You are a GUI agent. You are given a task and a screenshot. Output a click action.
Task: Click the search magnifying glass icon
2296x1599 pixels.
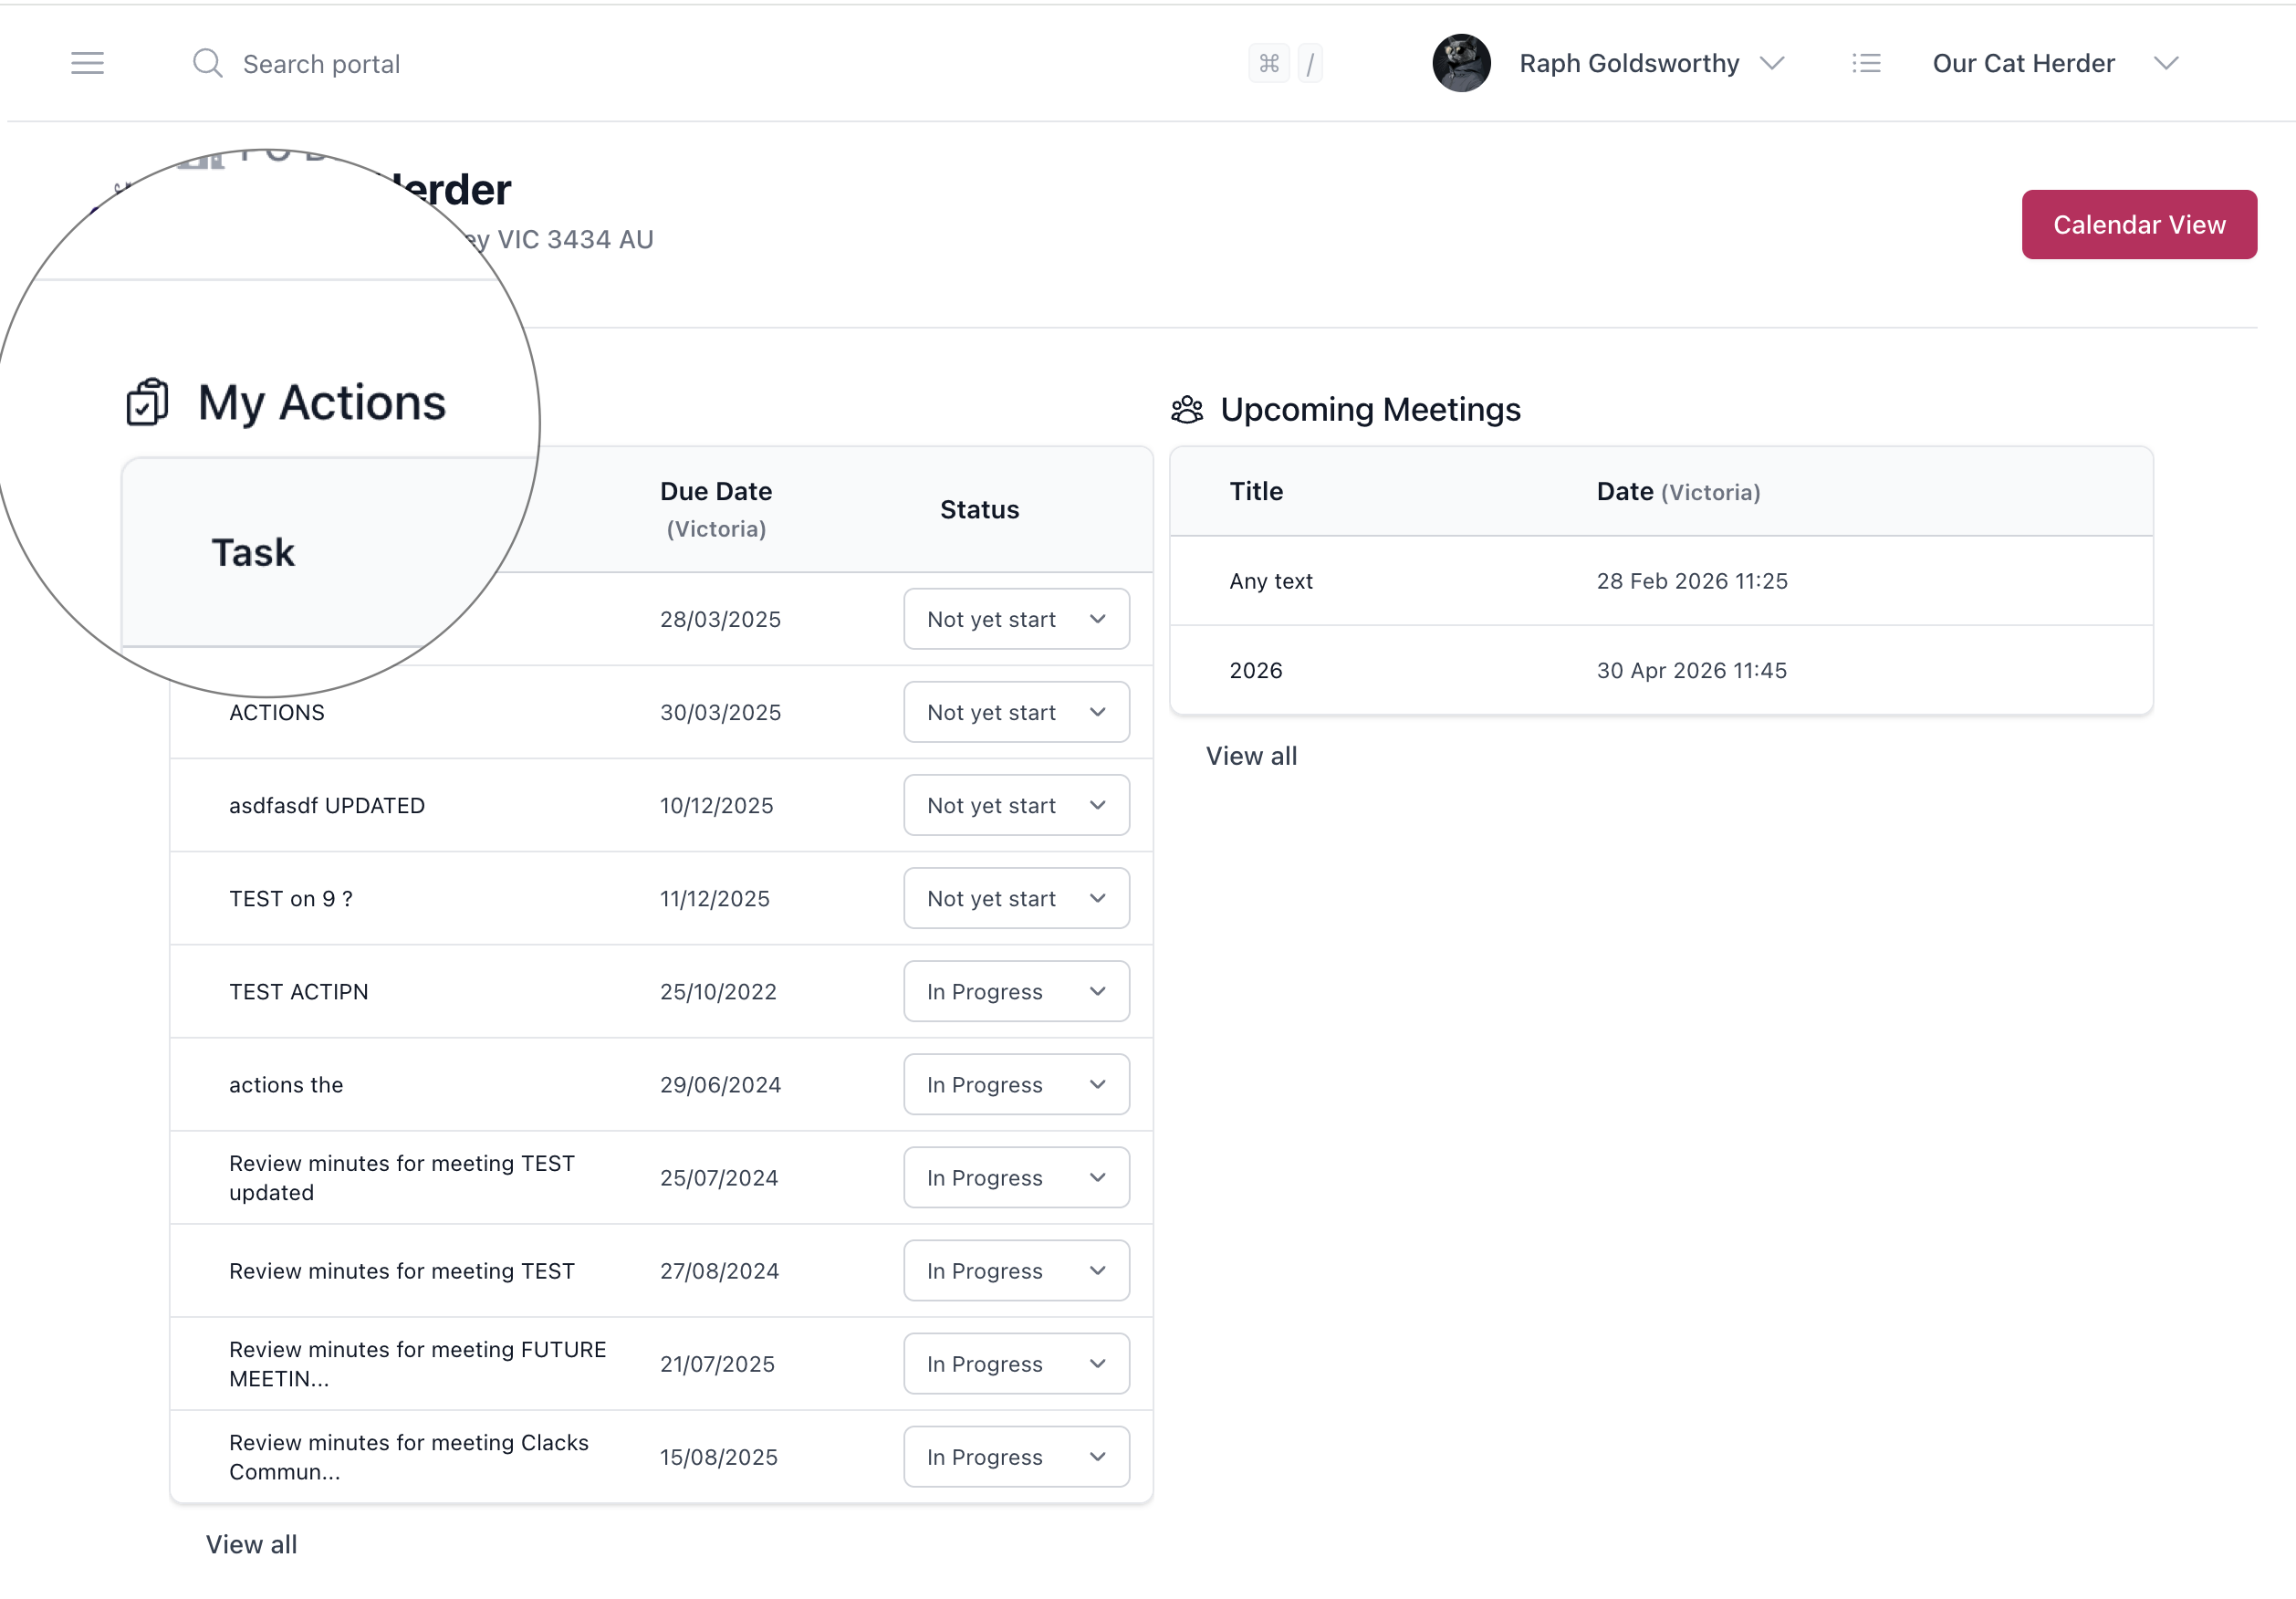click(x=208, y=63)
